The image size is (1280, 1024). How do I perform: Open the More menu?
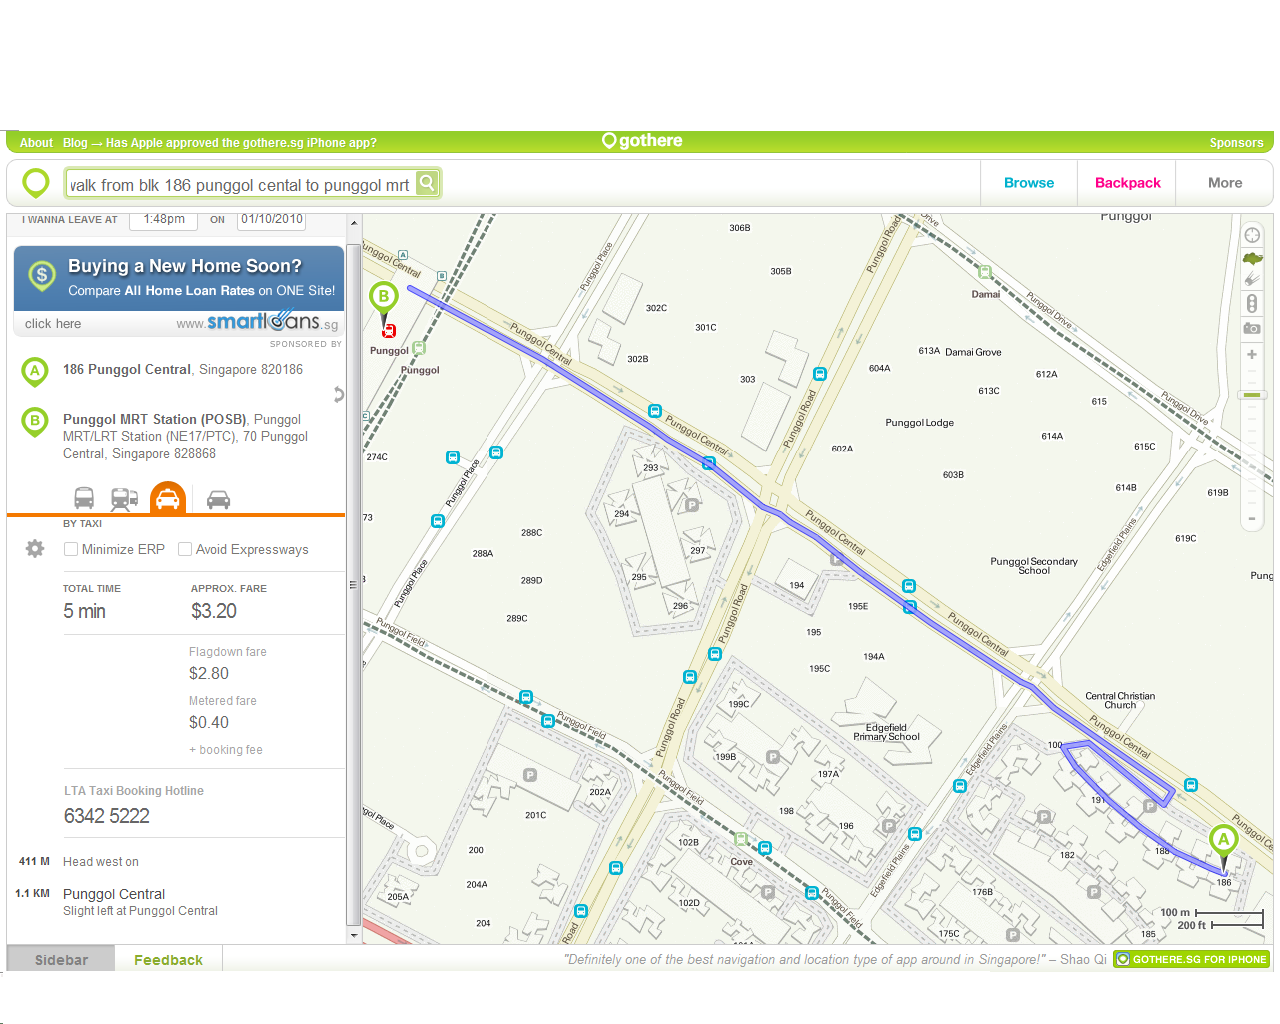click(1224, 183)
